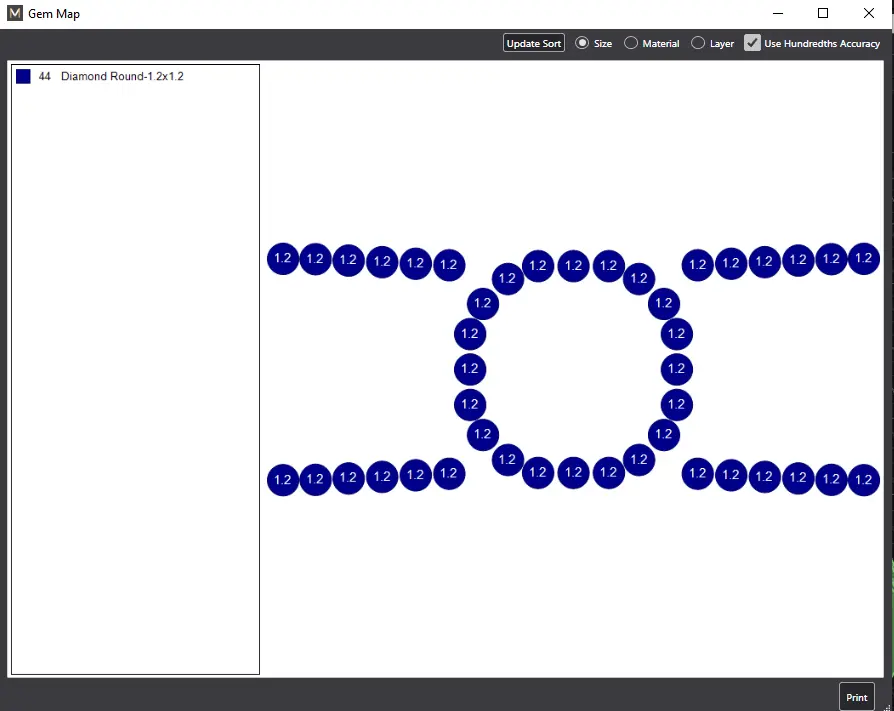
Task: Click the Update Sort button
Action: pos(534,43)
